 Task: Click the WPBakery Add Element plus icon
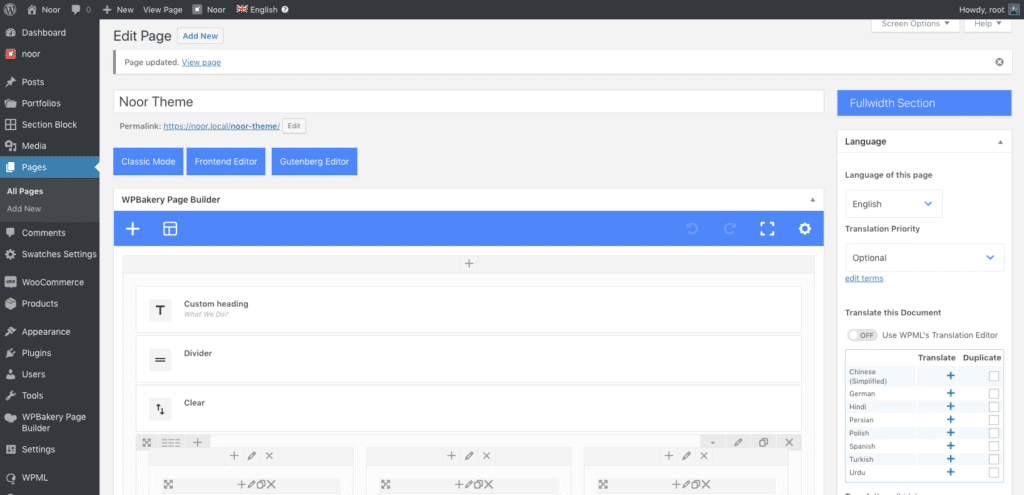tap(133, 229)
